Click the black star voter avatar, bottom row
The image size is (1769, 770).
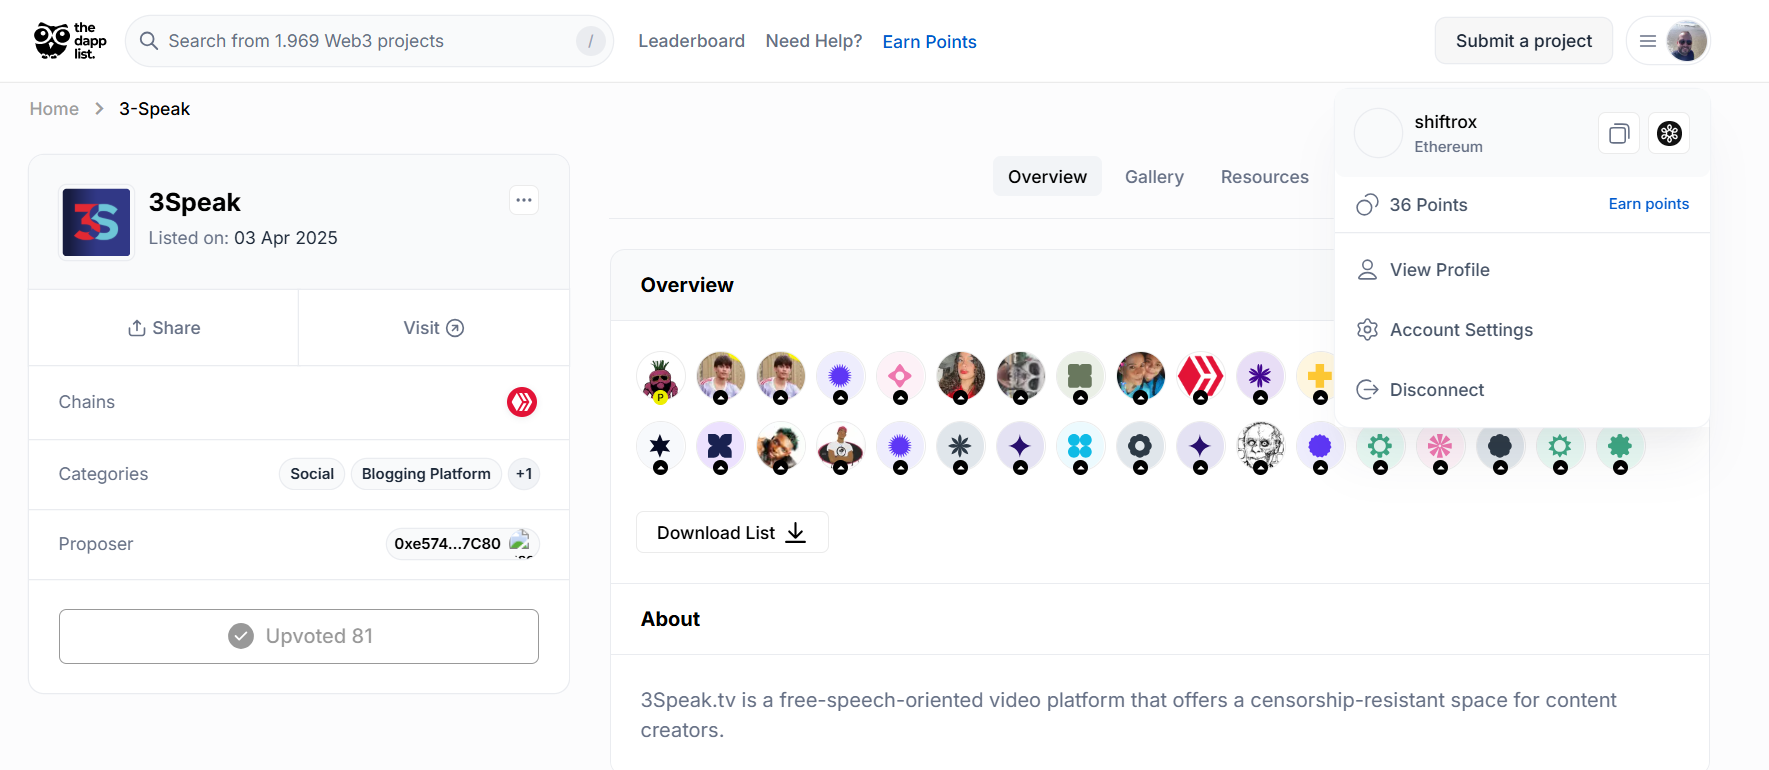[660, 447]
